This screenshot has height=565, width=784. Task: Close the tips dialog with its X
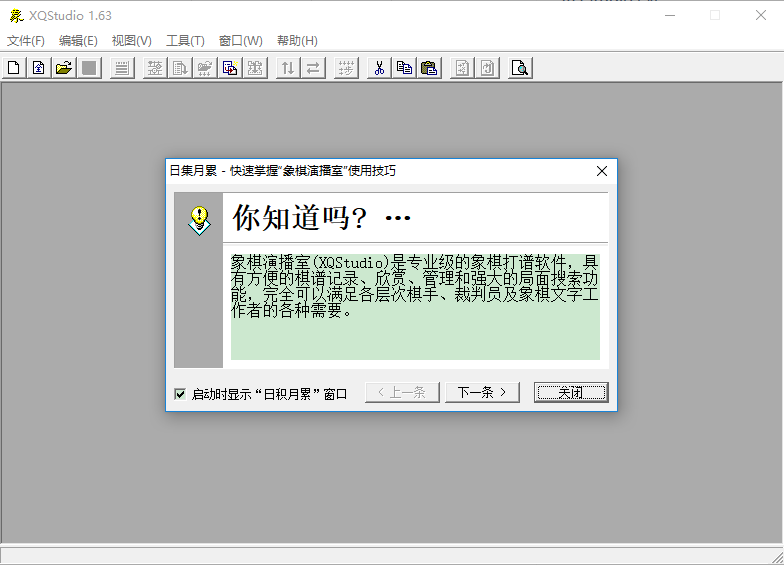click(602, 171)
